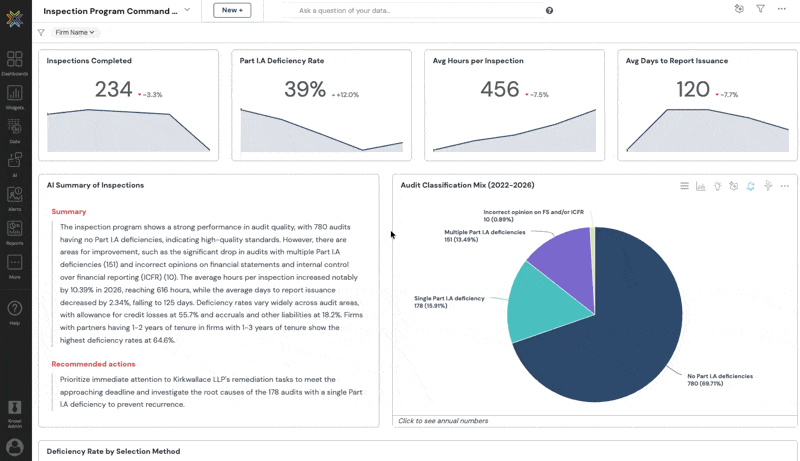Click the 'Inspections Completed' trend chart
The image size is (800, 461).
pyautogui.click(x=129, y=131)
